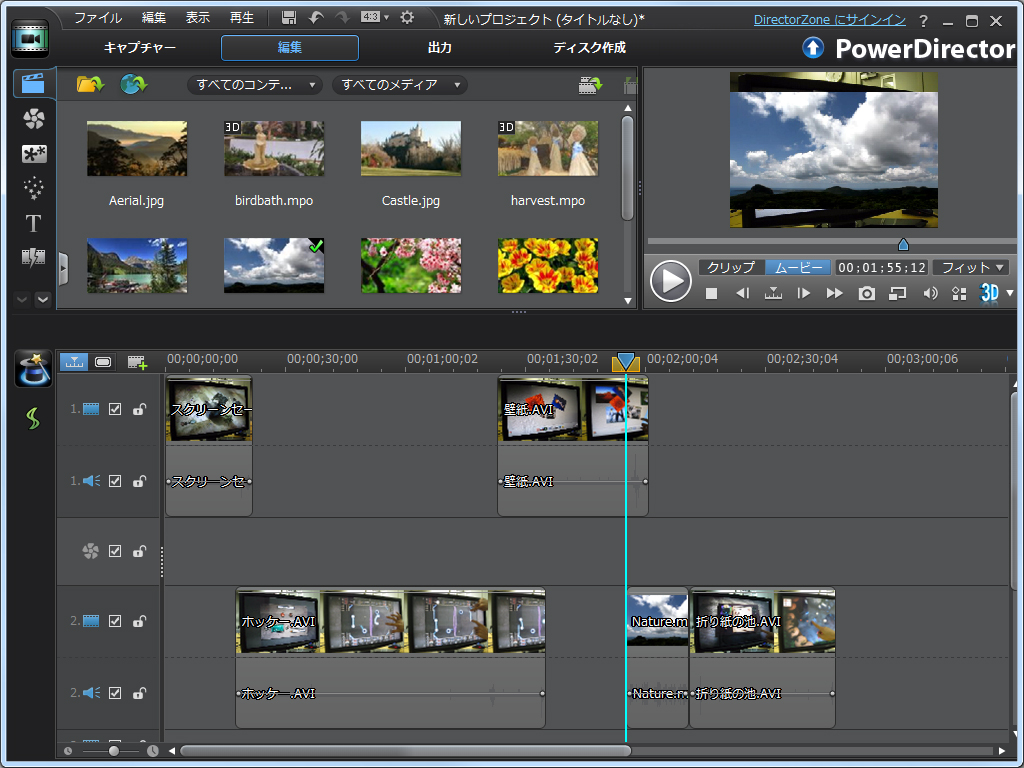Switch timeline to storyboard view toggle

coord(102,361)
